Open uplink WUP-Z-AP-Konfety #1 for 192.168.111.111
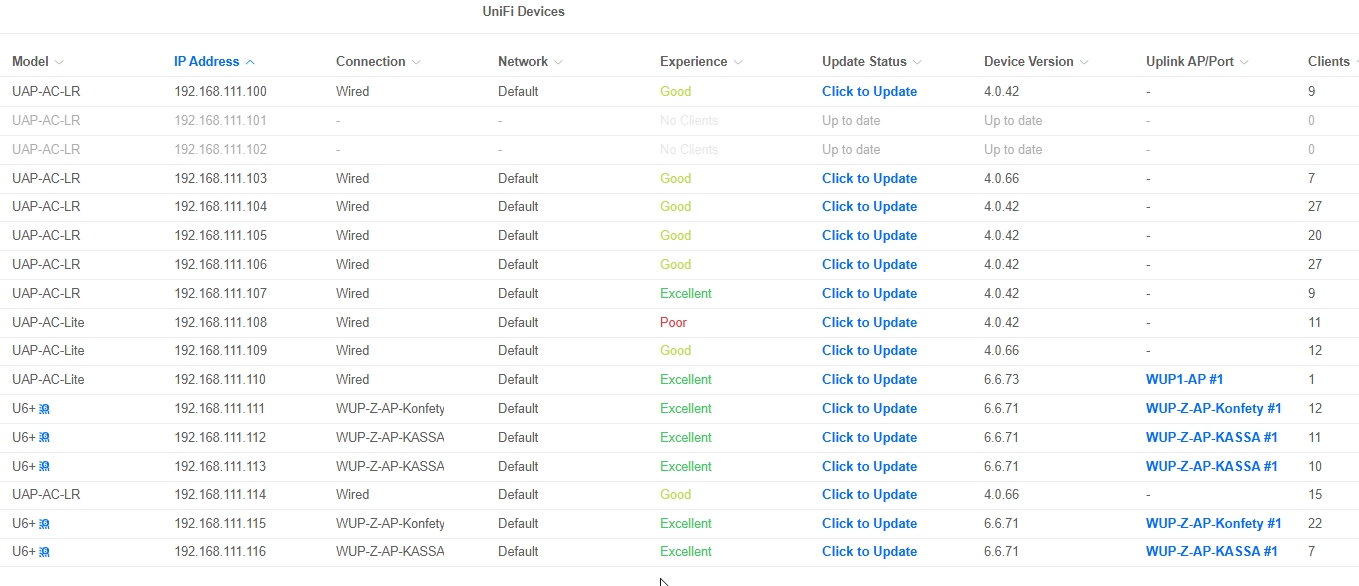1359x586 pixels. pos(1213,409)
